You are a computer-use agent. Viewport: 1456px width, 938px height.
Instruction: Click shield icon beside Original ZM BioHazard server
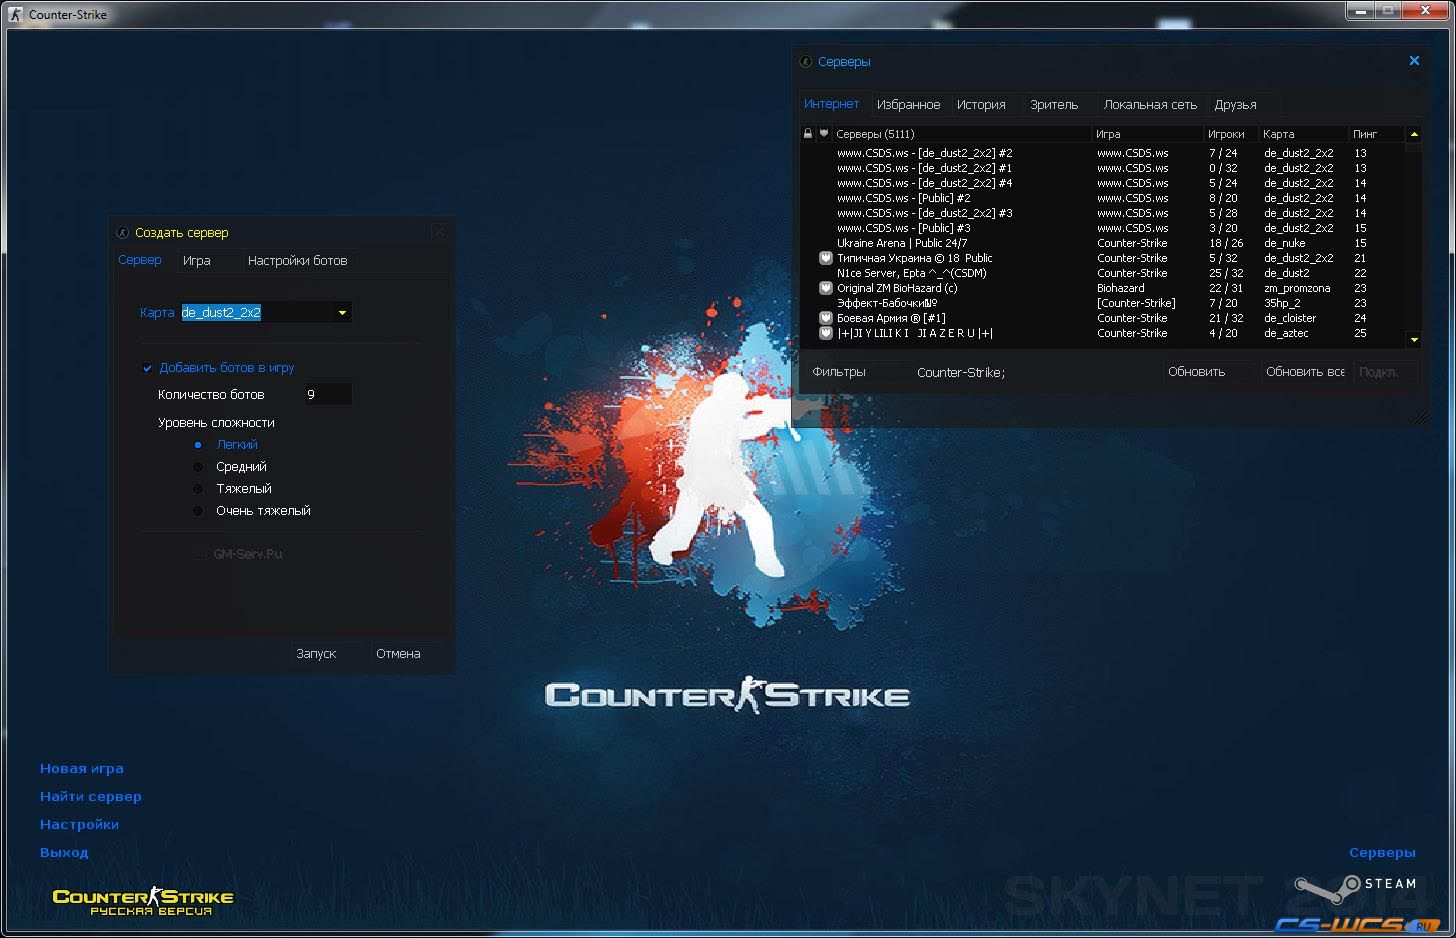click(826, 288)
